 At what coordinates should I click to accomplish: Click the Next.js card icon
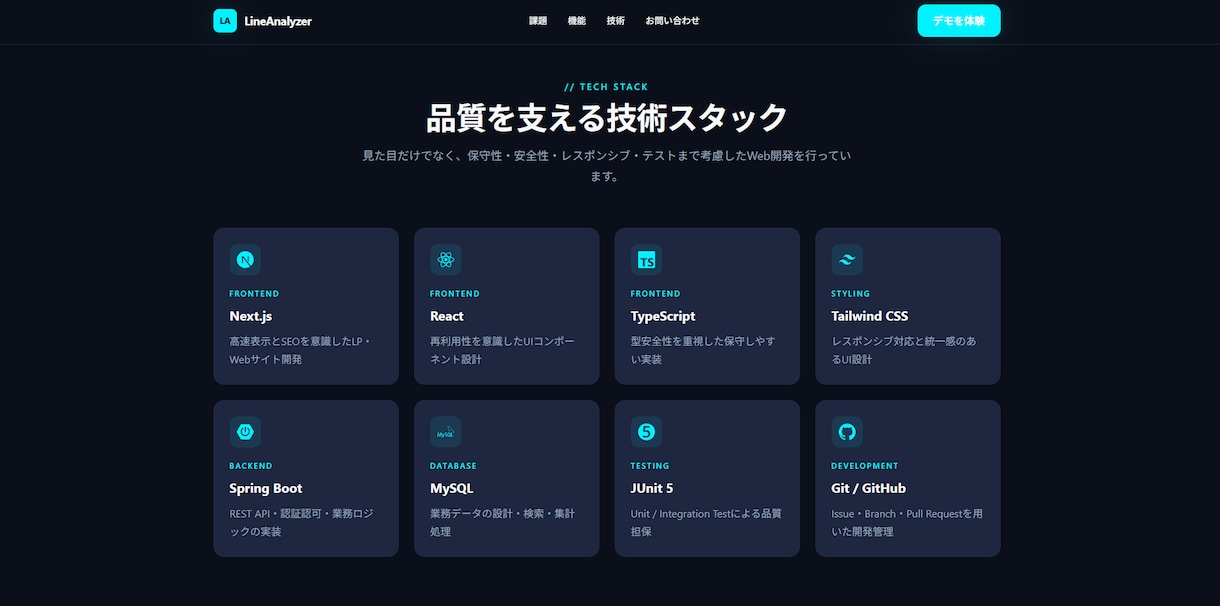(x=245, y=260)
